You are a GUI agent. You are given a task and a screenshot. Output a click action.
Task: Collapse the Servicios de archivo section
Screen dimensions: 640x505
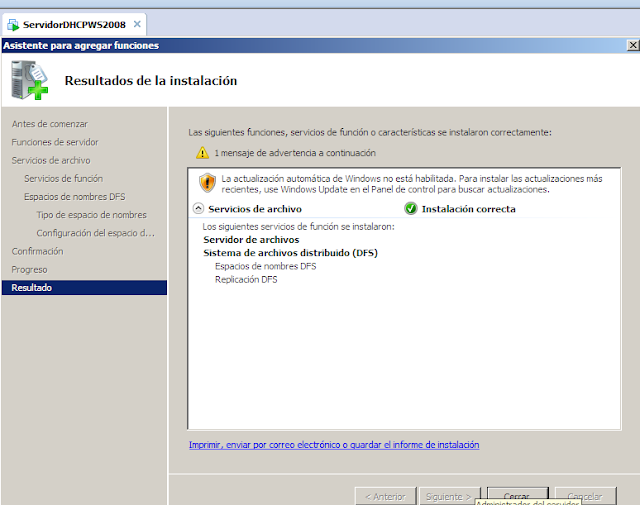[x=198, y=209]
